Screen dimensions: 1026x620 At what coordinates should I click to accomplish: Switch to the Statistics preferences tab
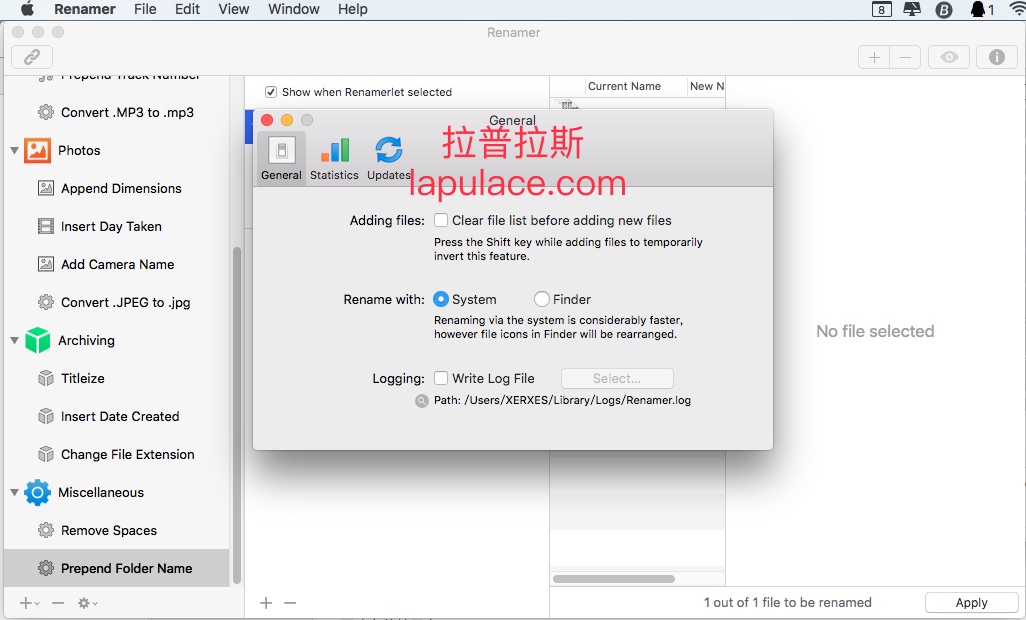[x=334, y=159]
